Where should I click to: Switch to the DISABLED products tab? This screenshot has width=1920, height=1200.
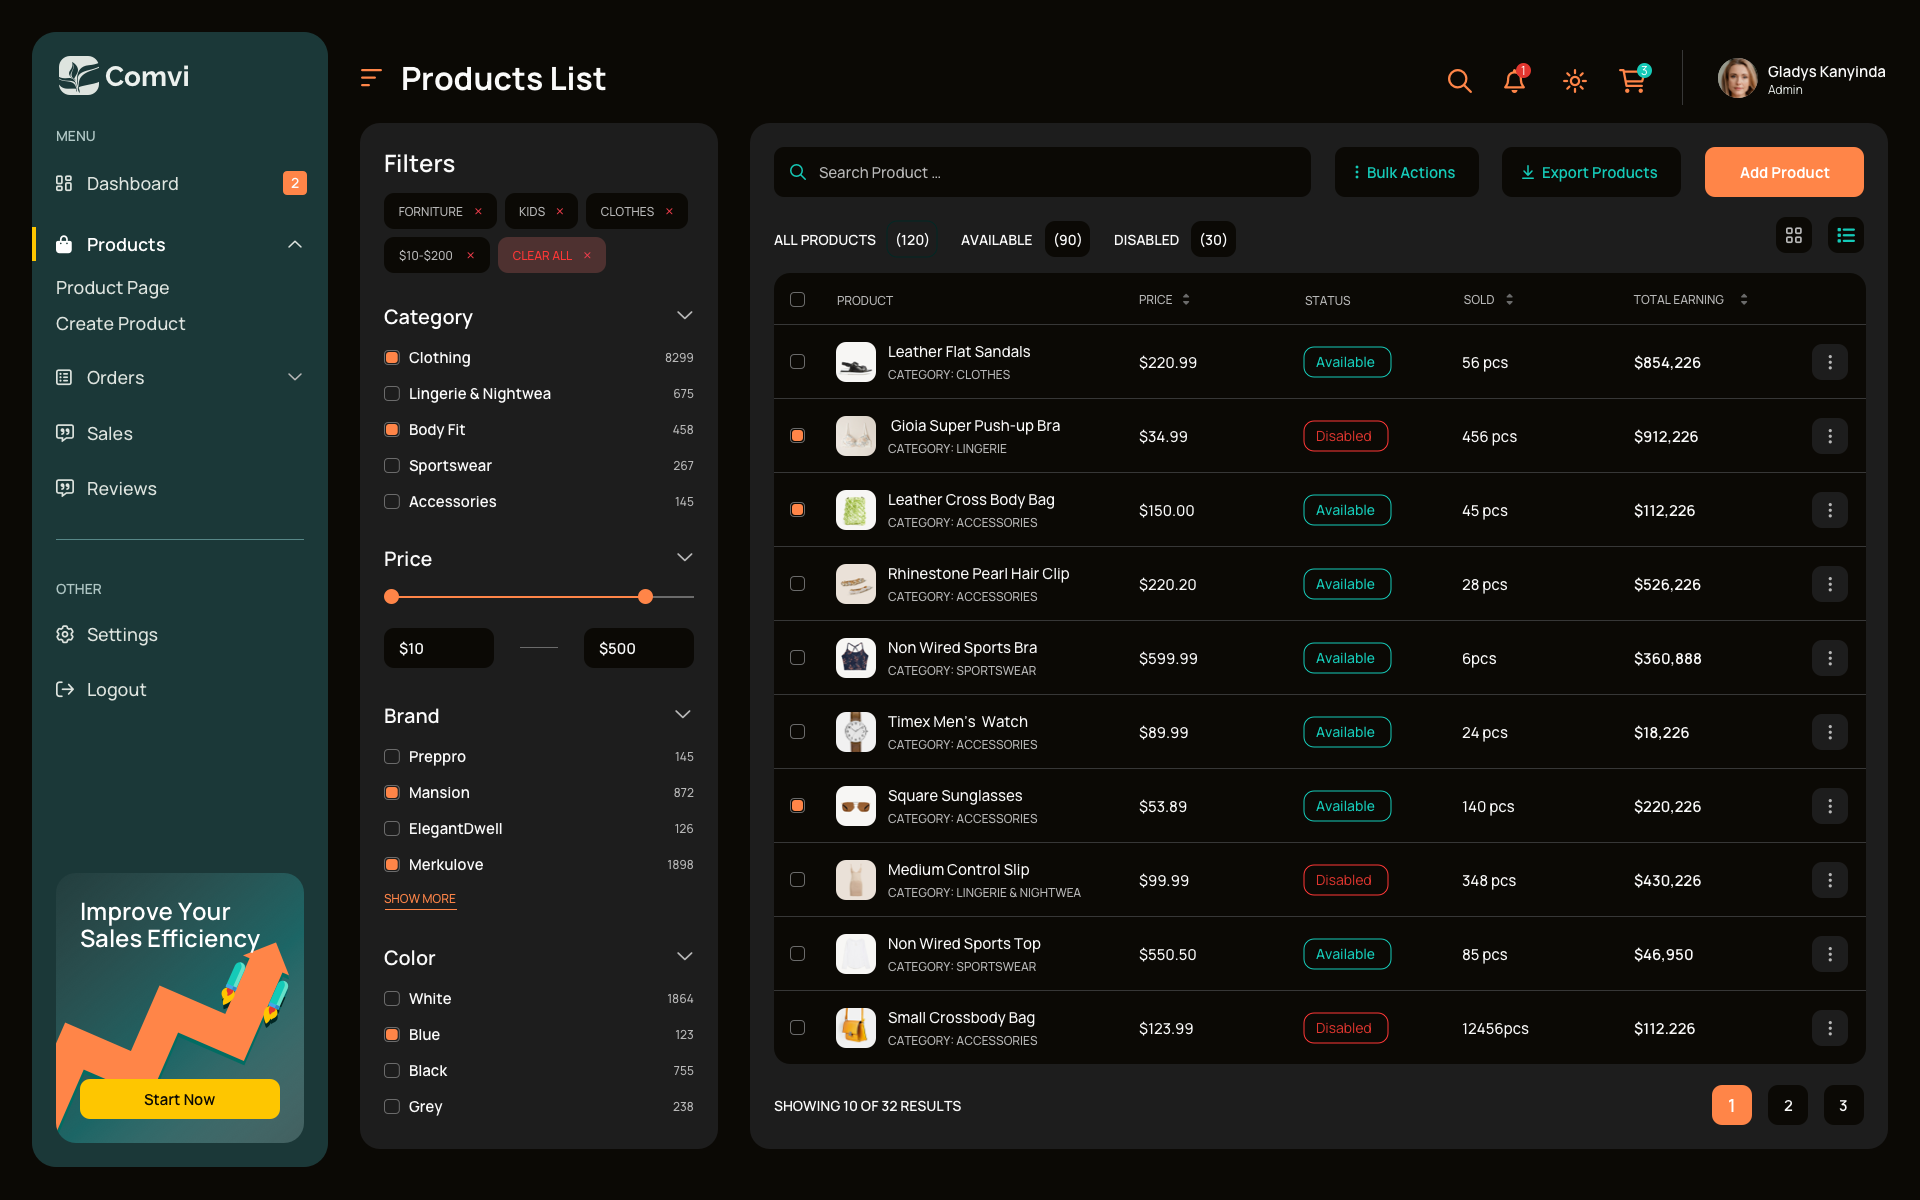click(x=1145, y=239)
